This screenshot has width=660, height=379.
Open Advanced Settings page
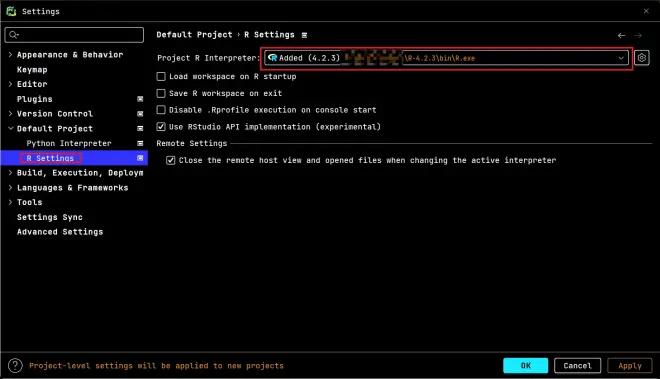[x=60, y=232]
